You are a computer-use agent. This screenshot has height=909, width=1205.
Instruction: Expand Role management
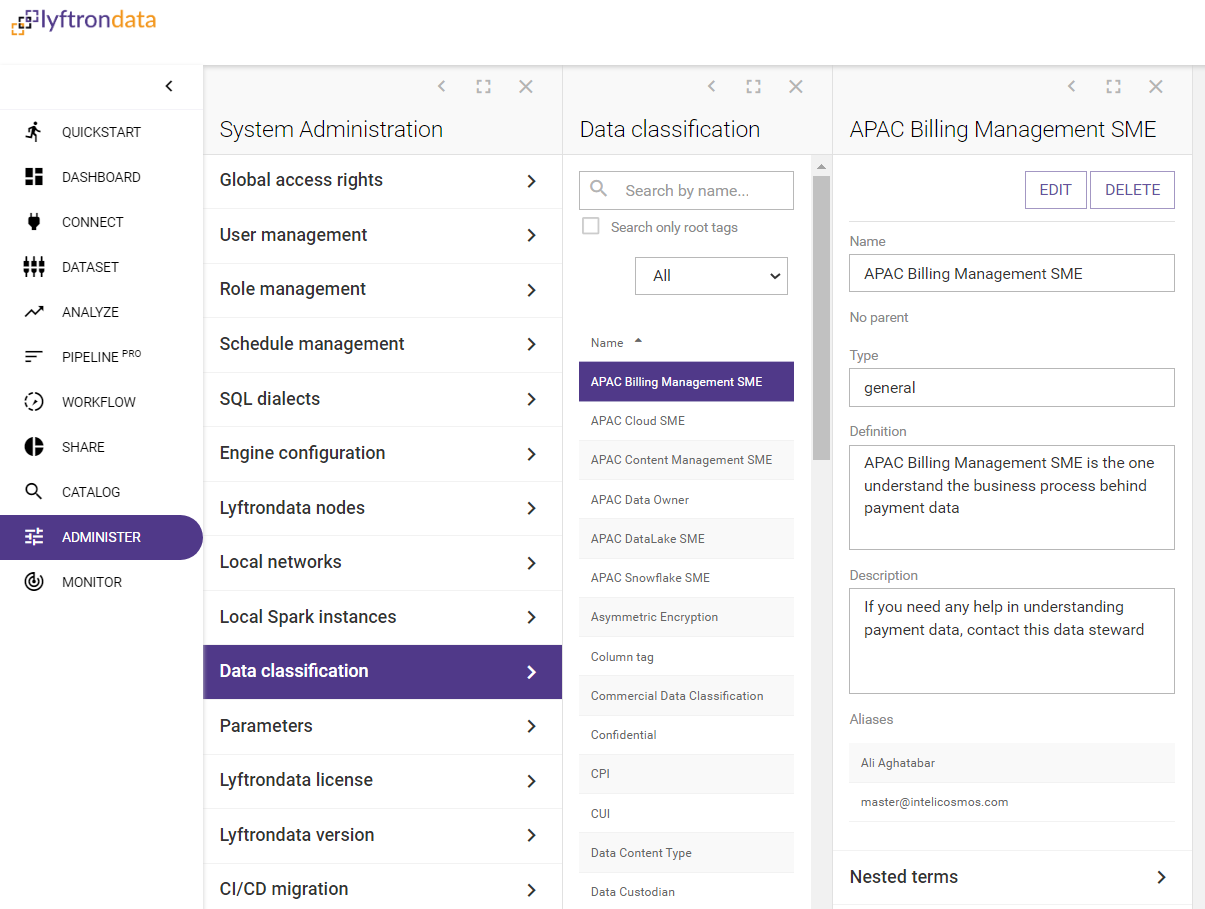(x=382, y=290)
